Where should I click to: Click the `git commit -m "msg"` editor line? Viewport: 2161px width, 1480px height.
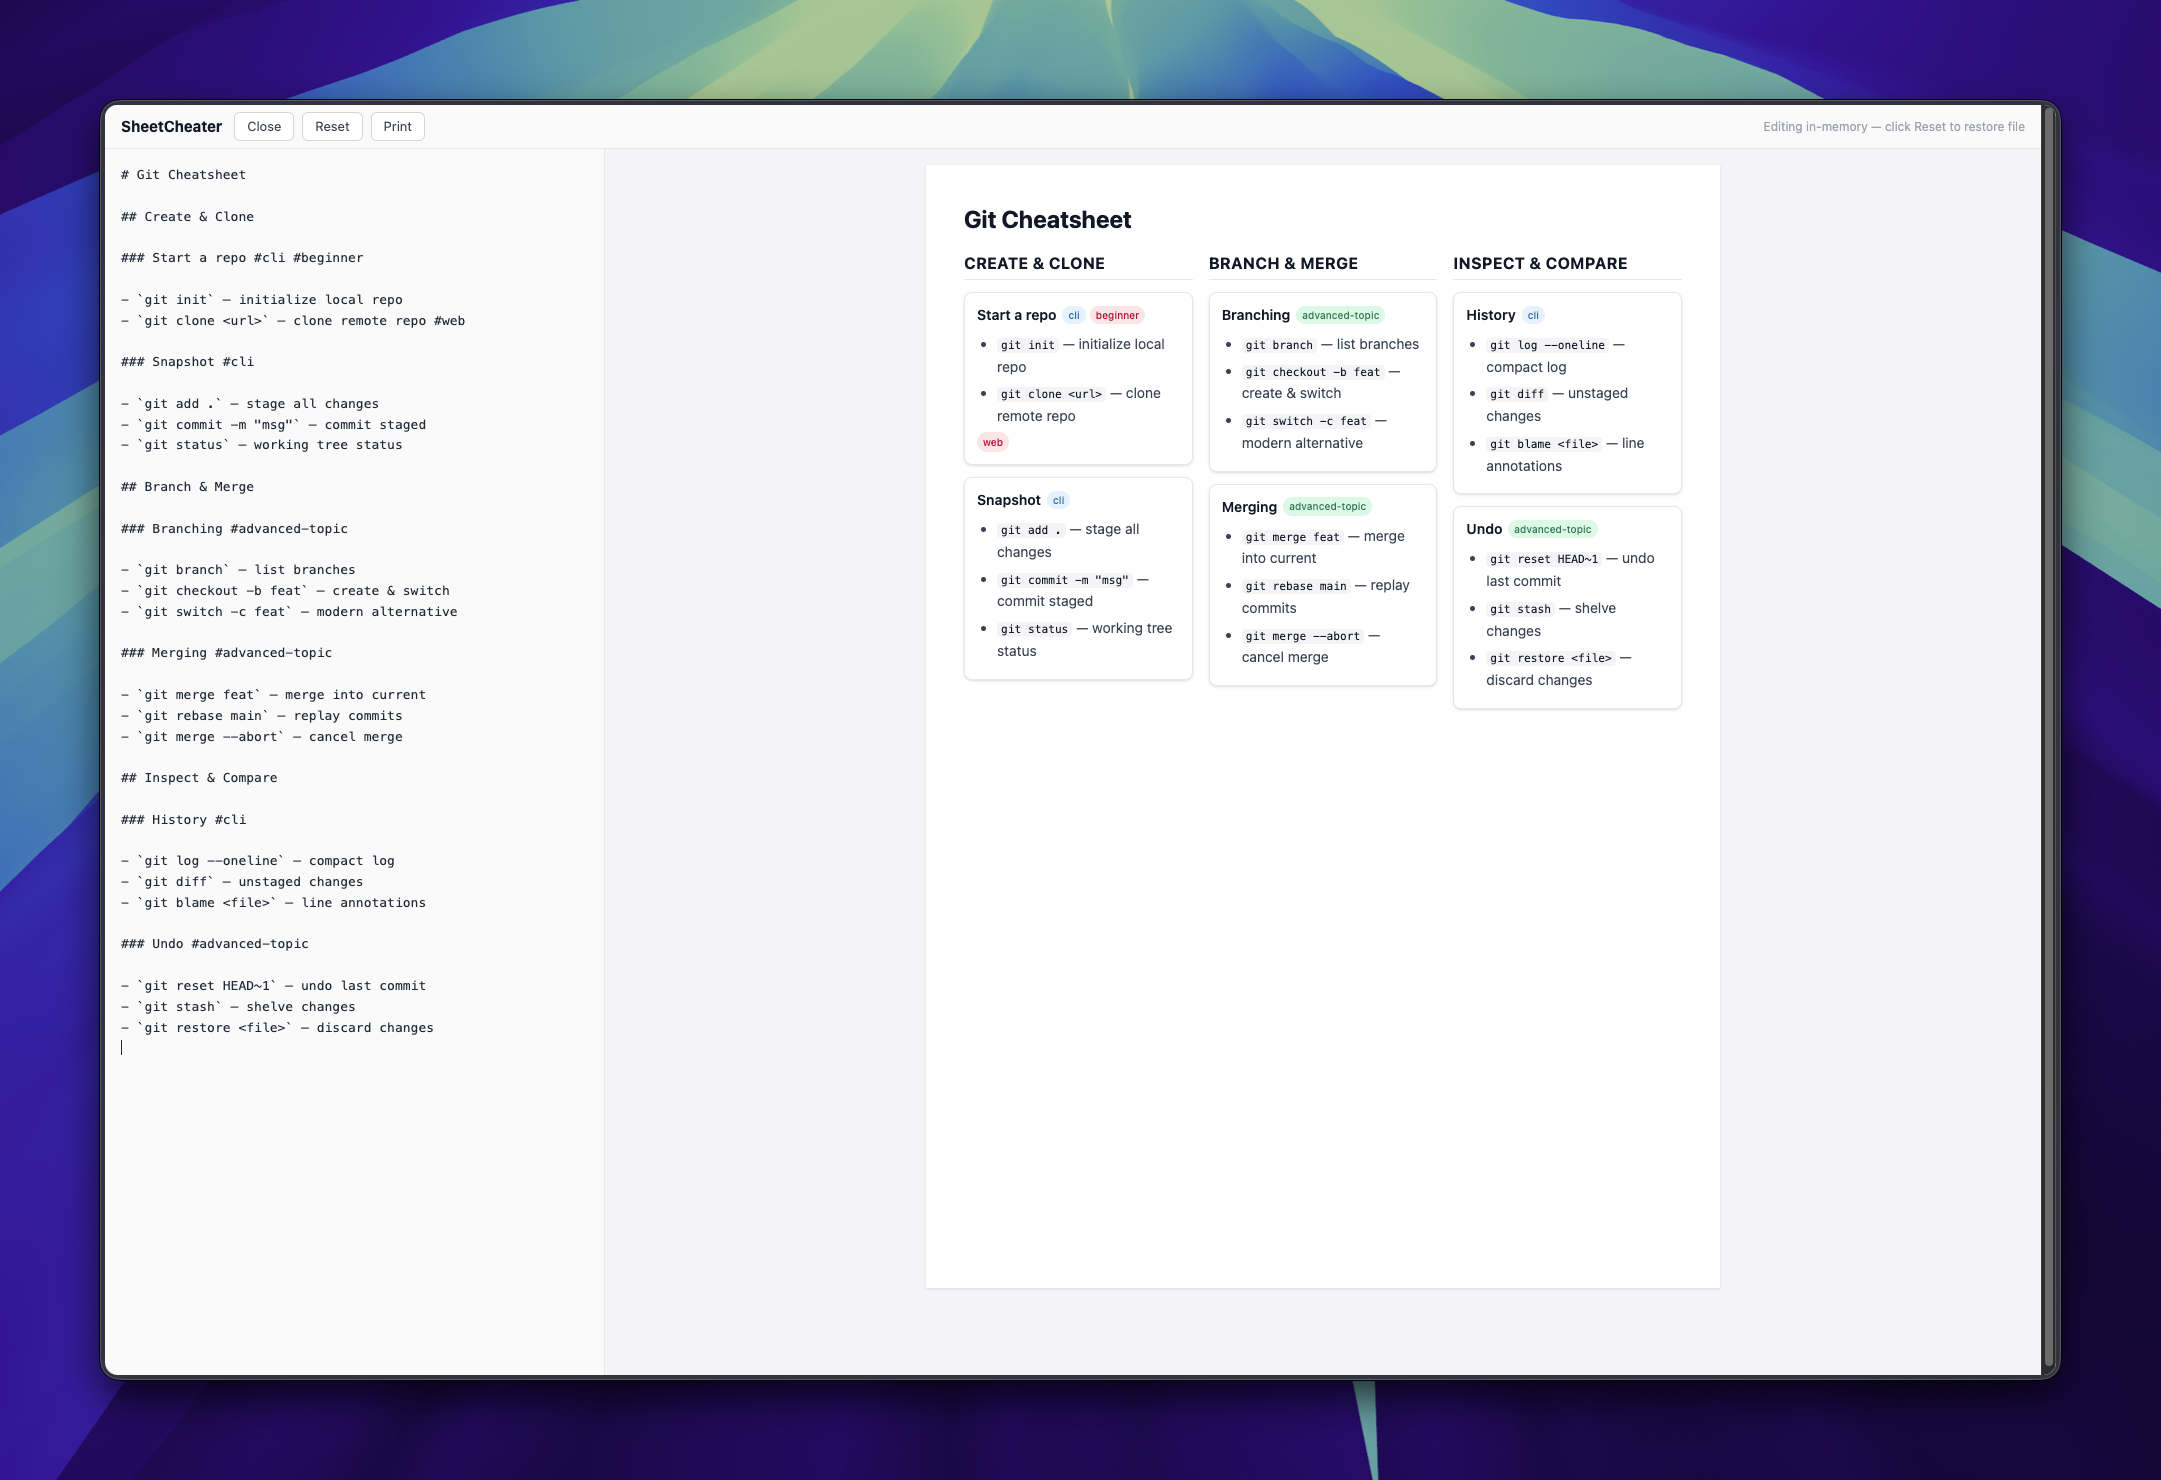(x=273, y=425)
